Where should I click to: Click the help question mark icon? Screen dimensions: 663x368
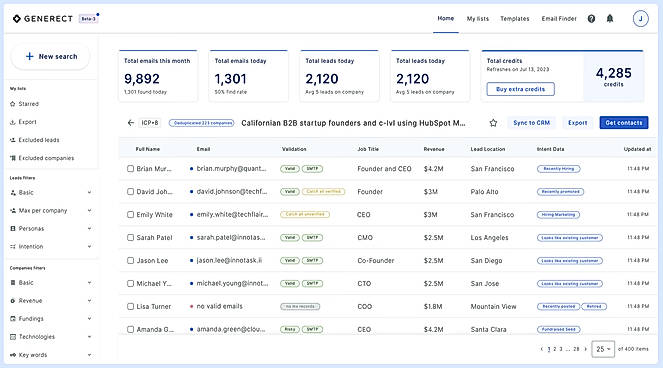(x=591, y=19)
